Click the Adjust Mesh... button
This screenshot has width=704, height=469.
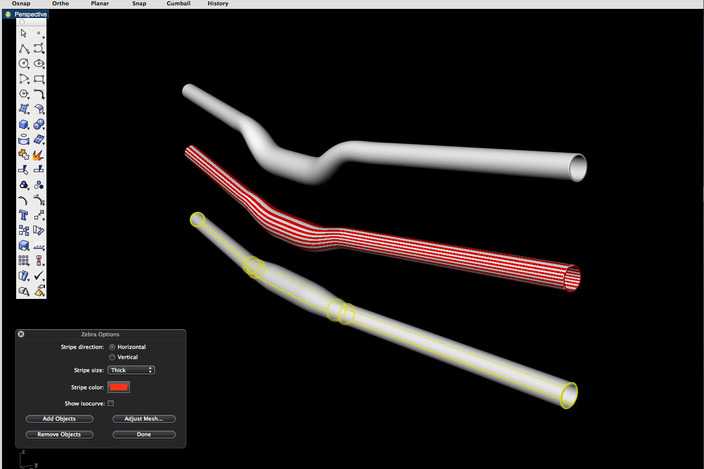pyautogui.click(x=144, y=419)
